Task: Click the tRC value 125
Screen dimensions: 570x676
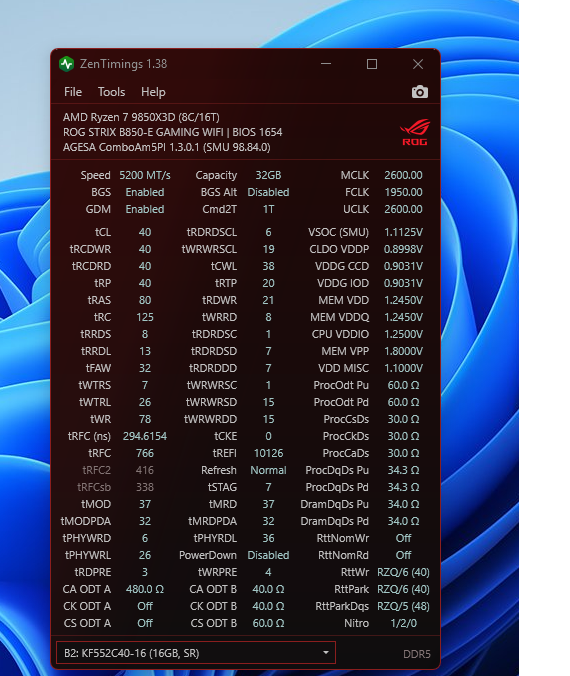Action: point(145,317)
